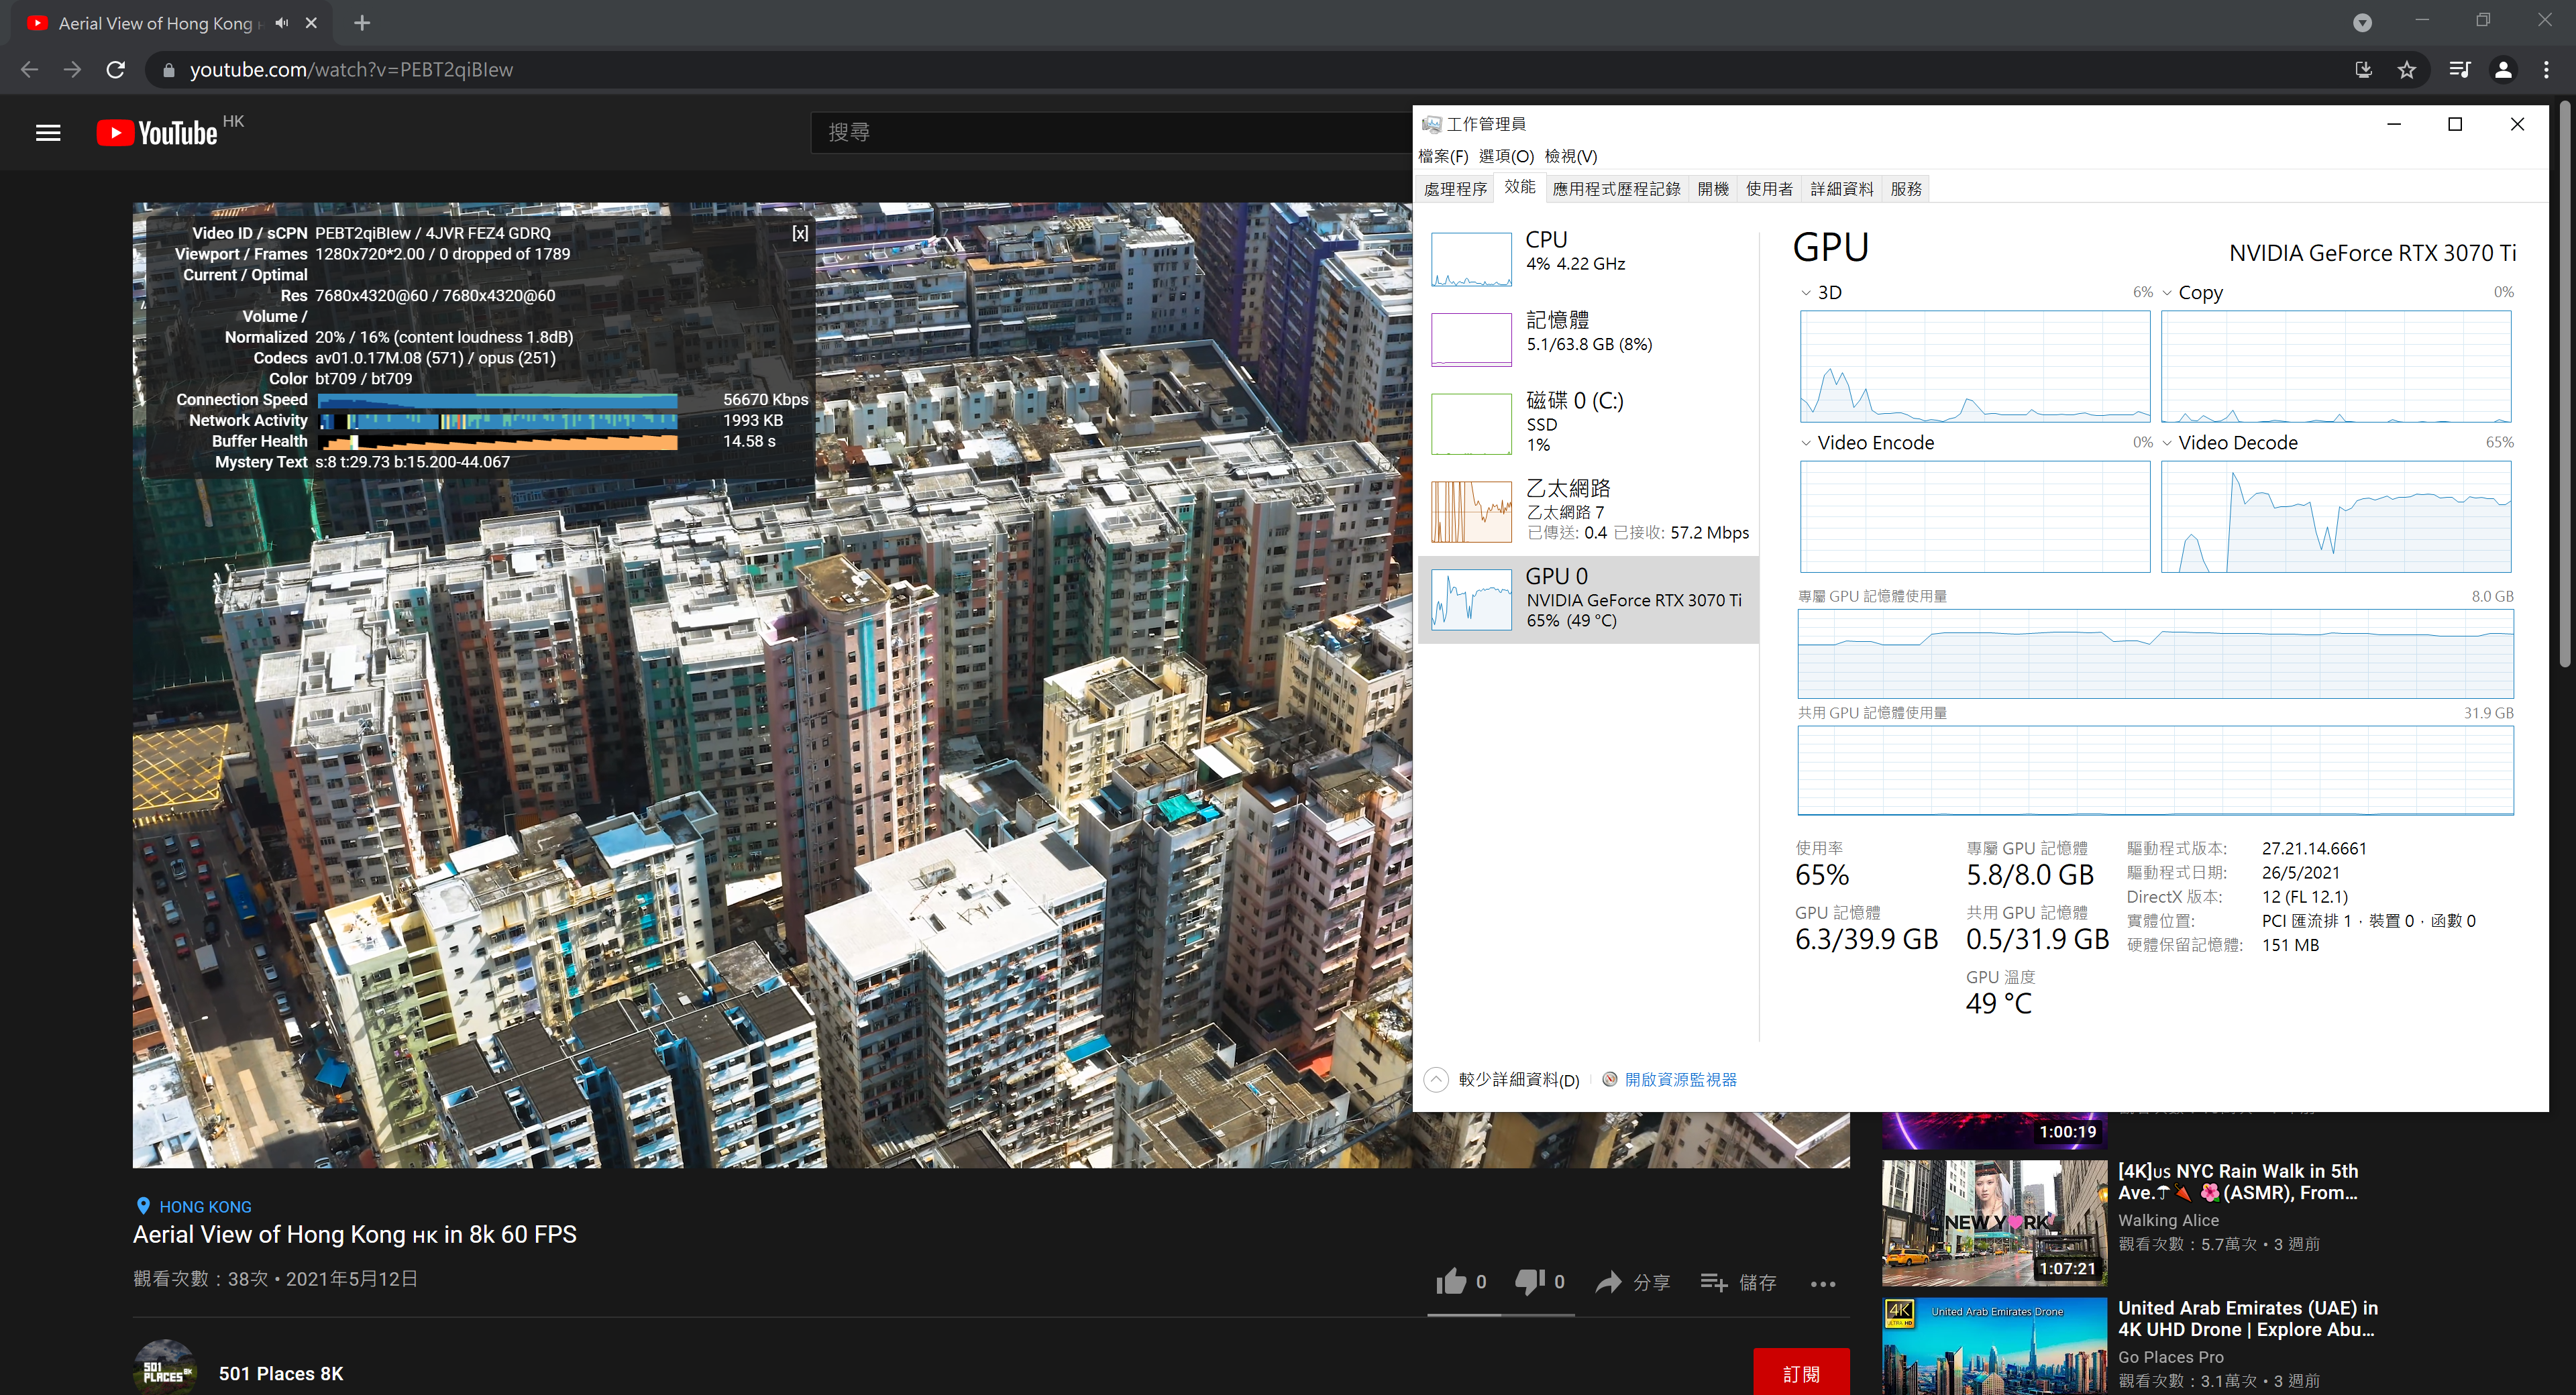Select 記憶體 in performance sidebar

click(x=1588, y=339)
